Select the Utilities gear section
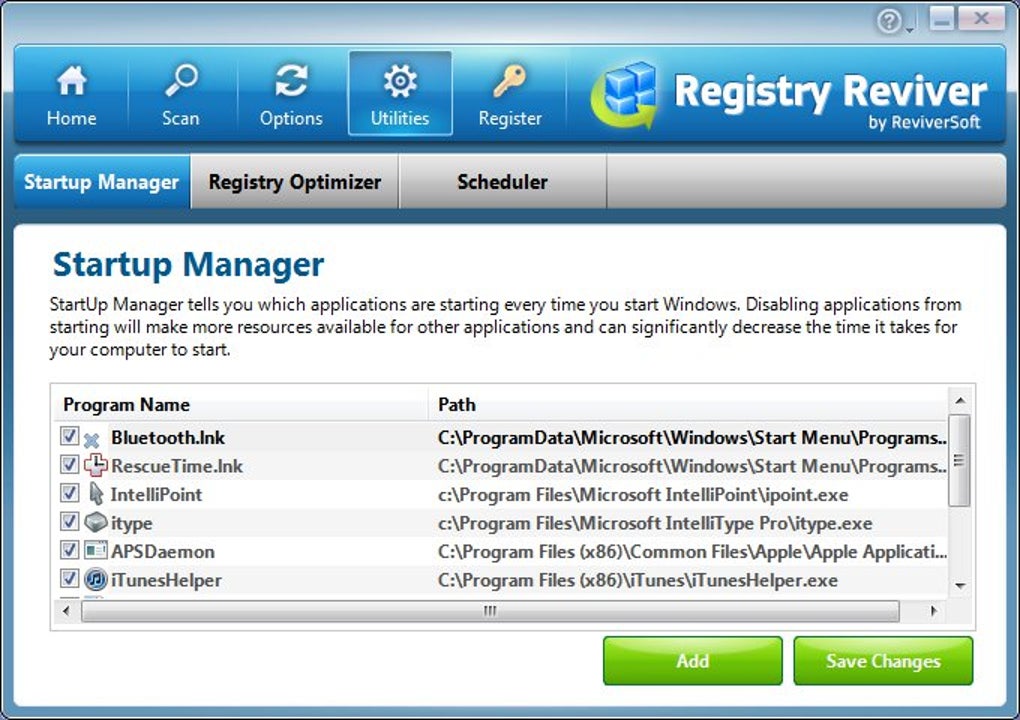Image resolution: width=1020 pixels, height=720 pixels. (x=400, y=93)
